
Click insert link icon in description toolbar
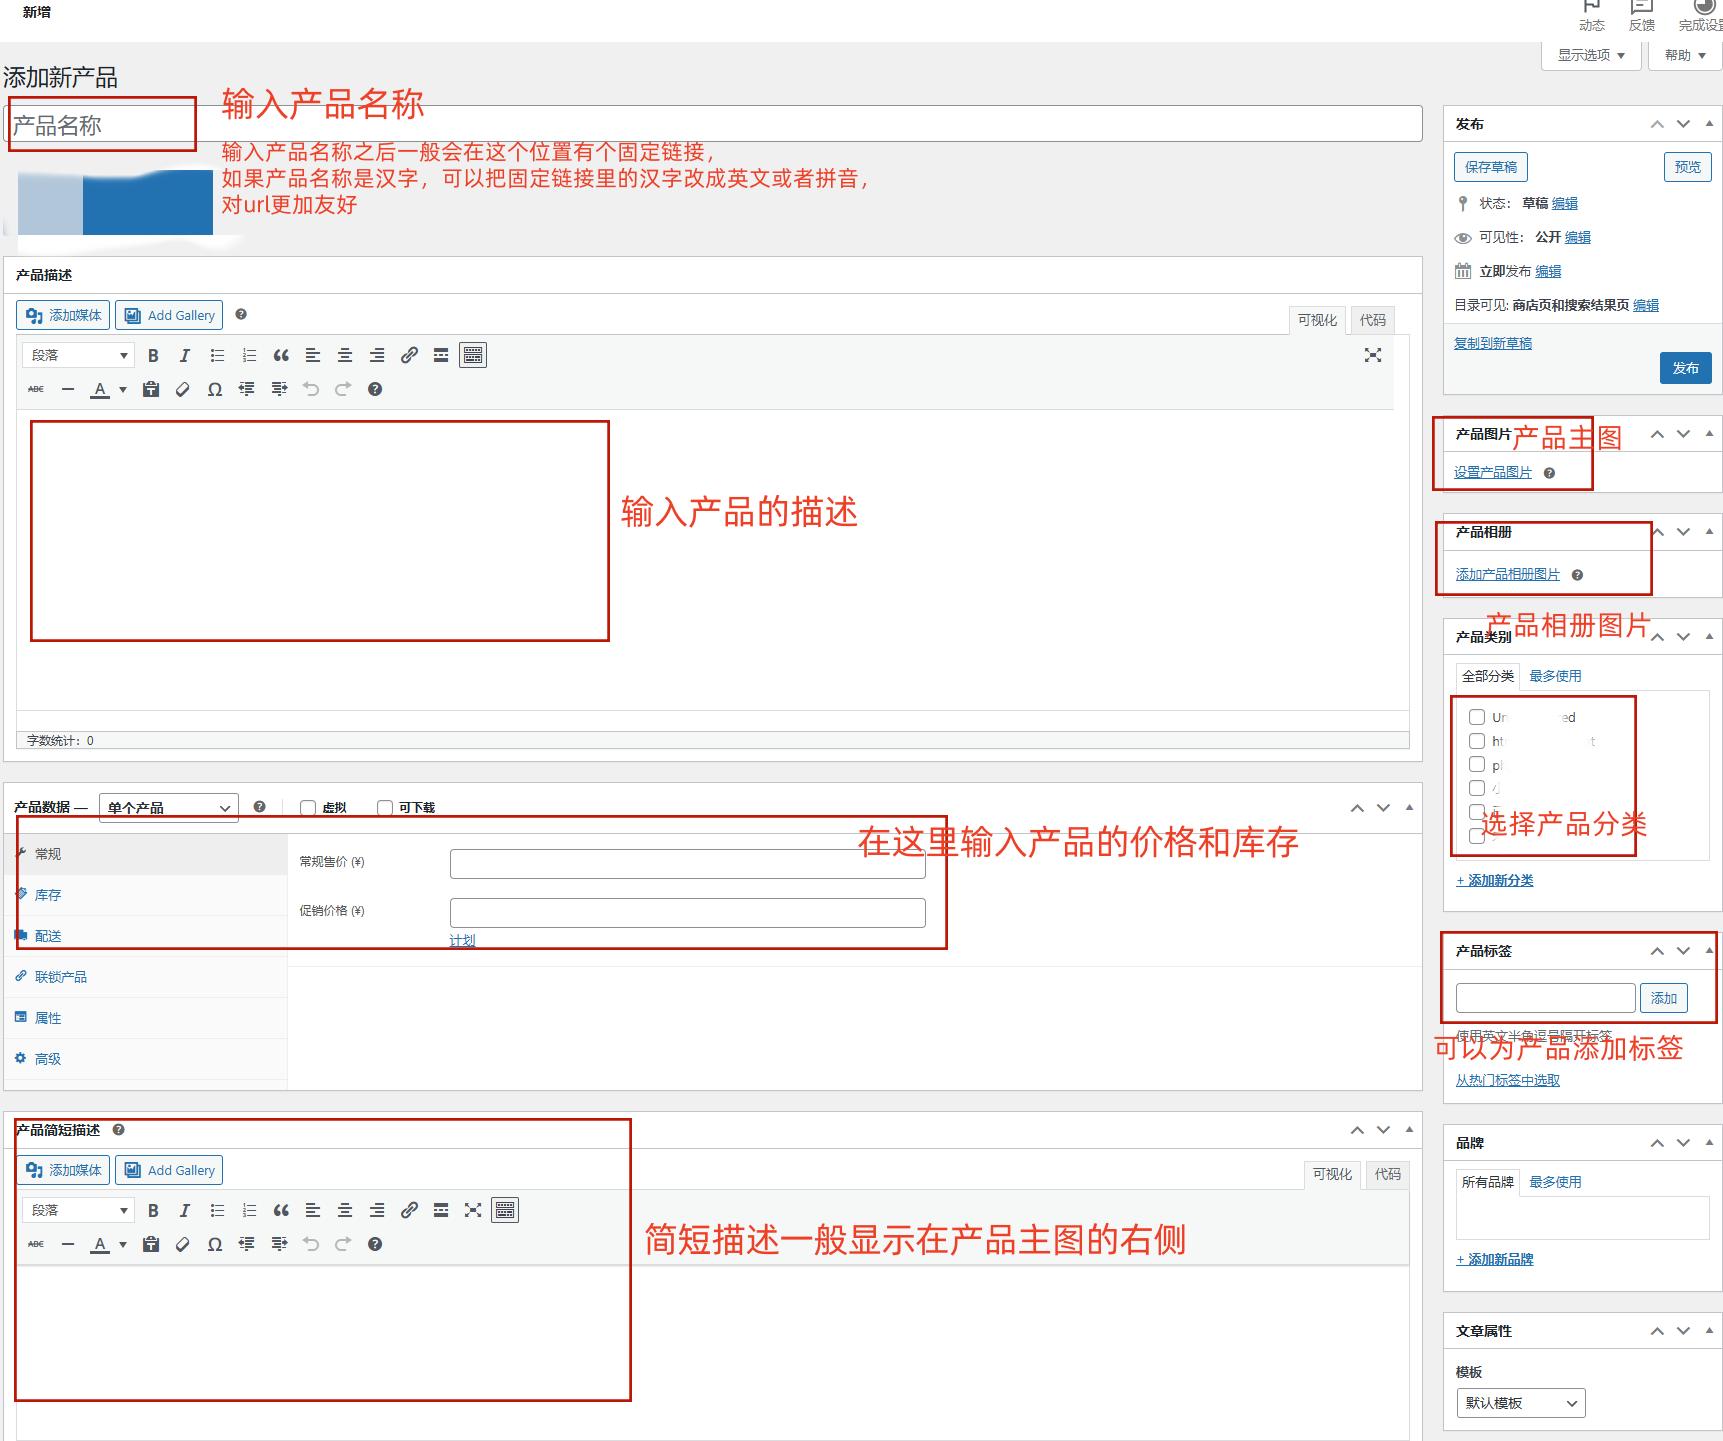[409, 356]
